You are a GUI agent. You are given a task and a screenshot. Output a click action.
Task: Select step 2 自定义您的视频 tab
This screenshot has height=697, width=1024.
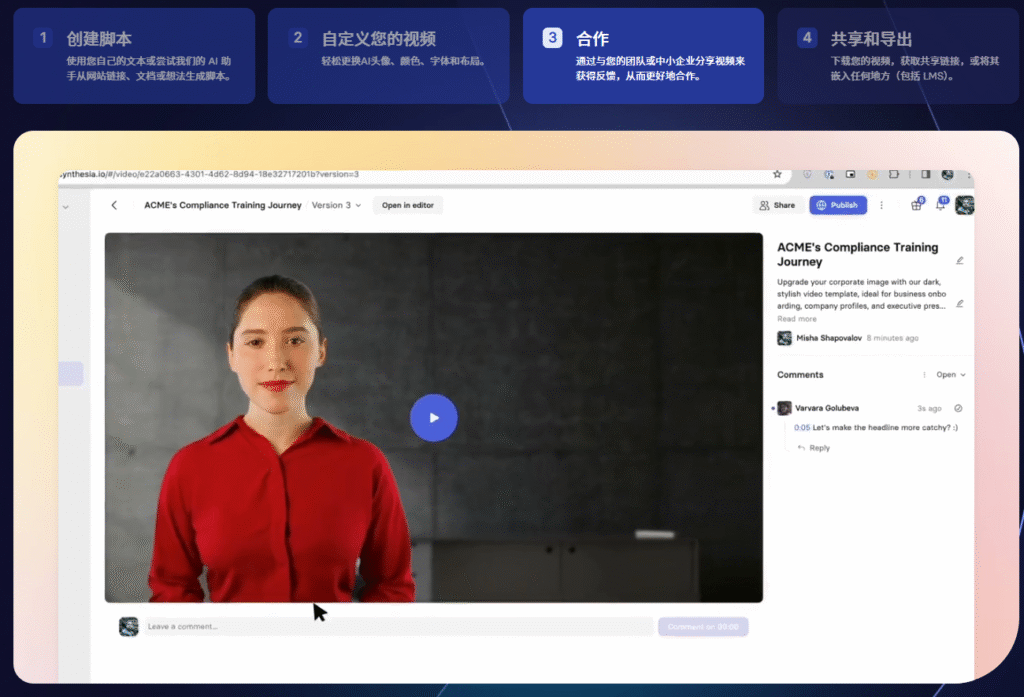(x=388, y=56)
